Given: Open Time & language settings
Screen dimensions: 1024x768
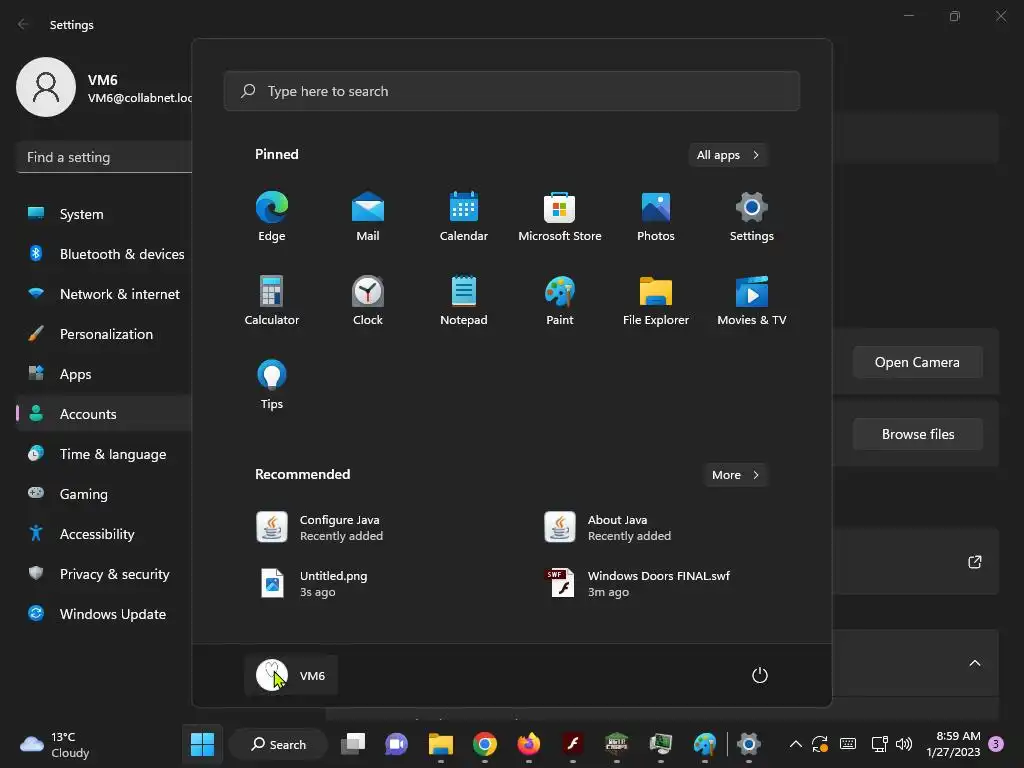Looking at the screenshot, I should click(x=104, y=454).
